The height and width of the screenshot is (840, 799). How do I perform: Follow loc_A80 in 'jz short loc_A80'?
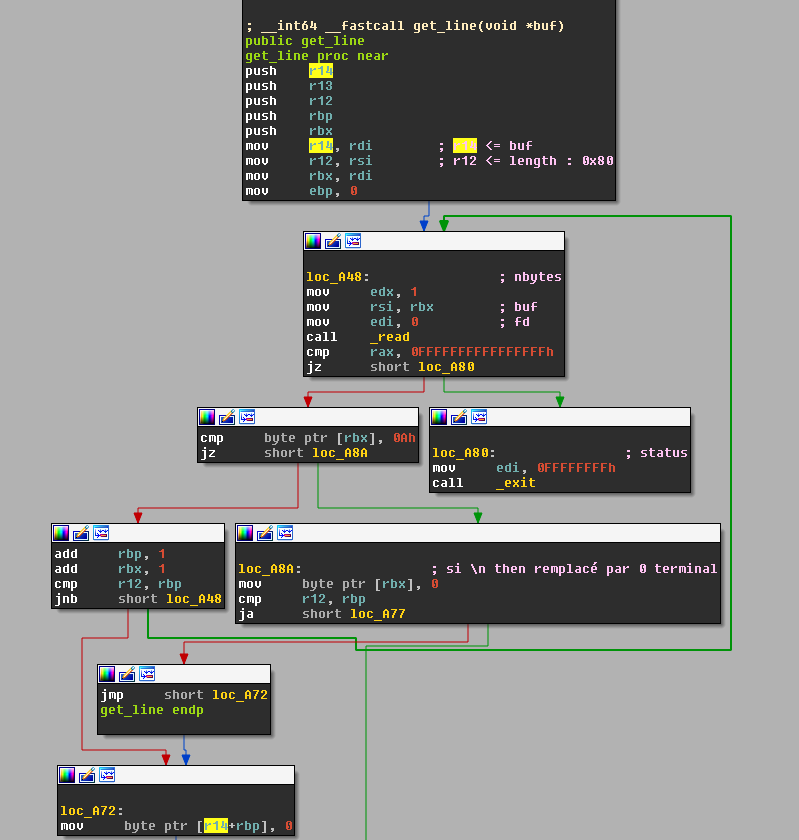coord(446,367)
